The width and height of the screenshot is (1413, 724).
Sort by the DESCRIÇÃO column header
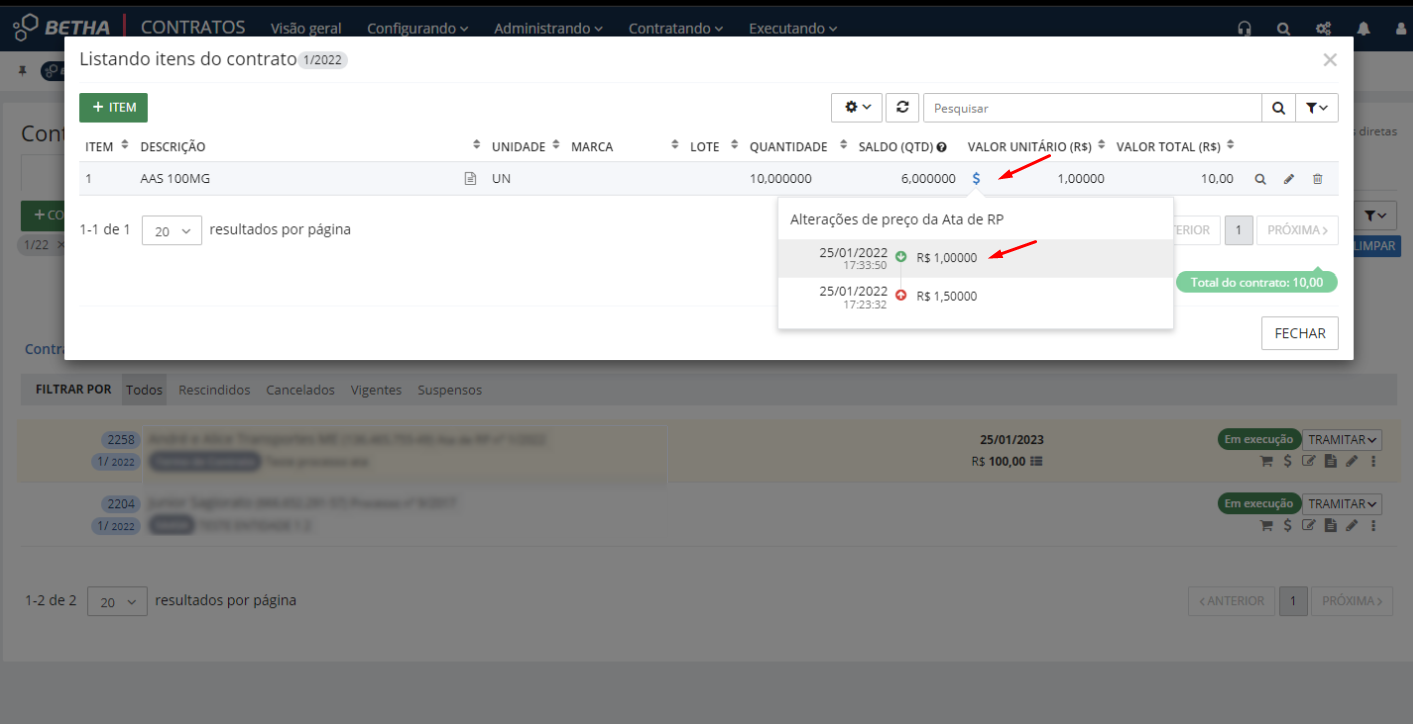coord(173,147)
